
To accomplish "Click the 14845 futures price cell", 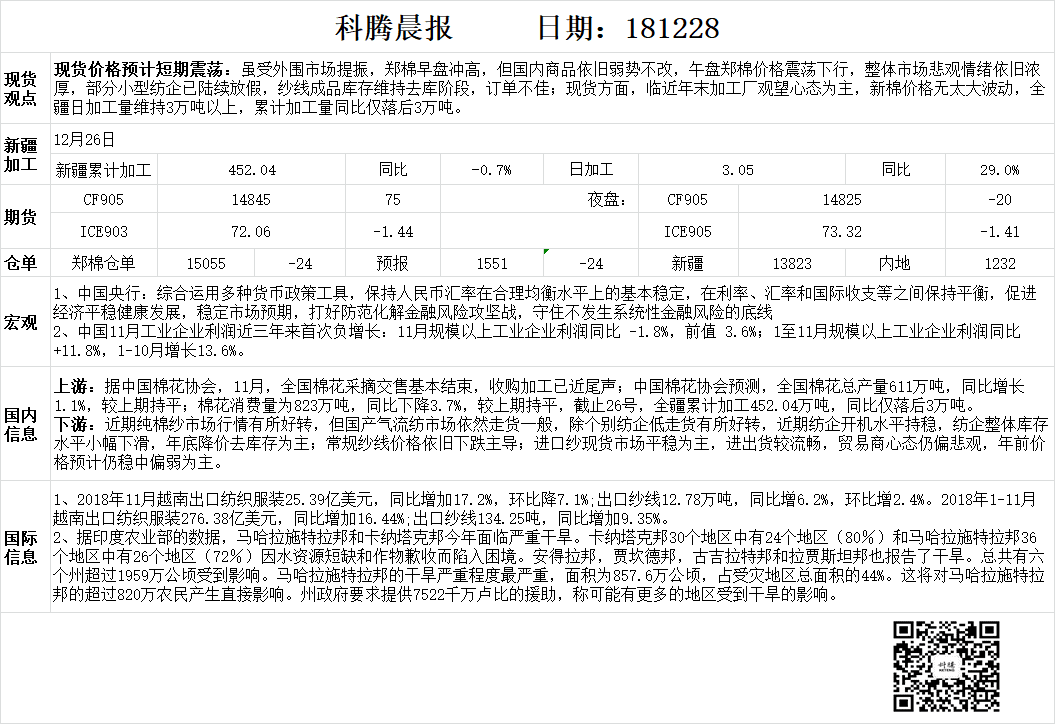I will [251, 200].
